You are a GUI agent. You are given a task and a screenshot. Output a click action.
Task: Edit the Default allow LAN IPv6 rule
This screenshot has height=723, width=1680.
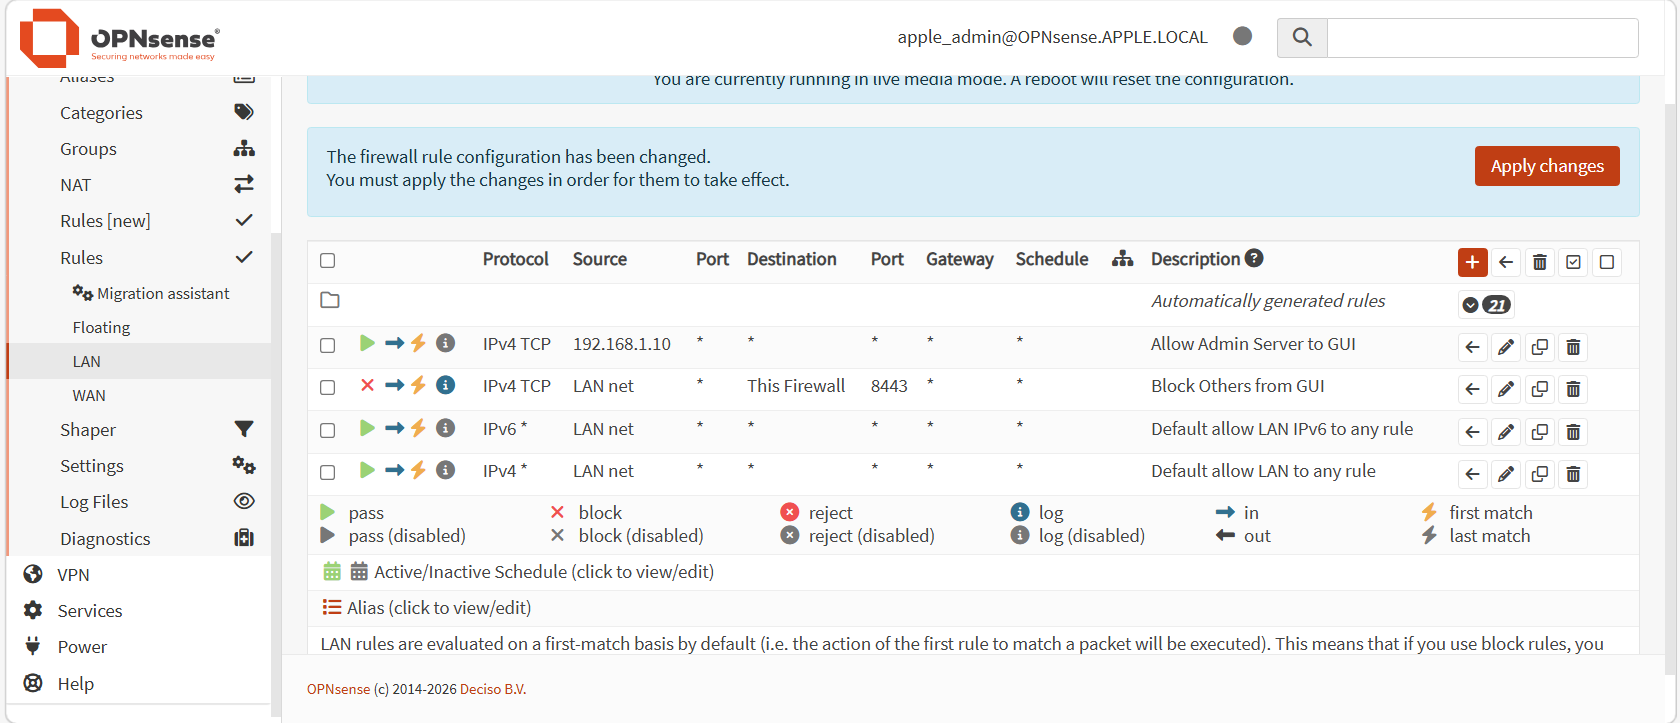point(1506,432)
